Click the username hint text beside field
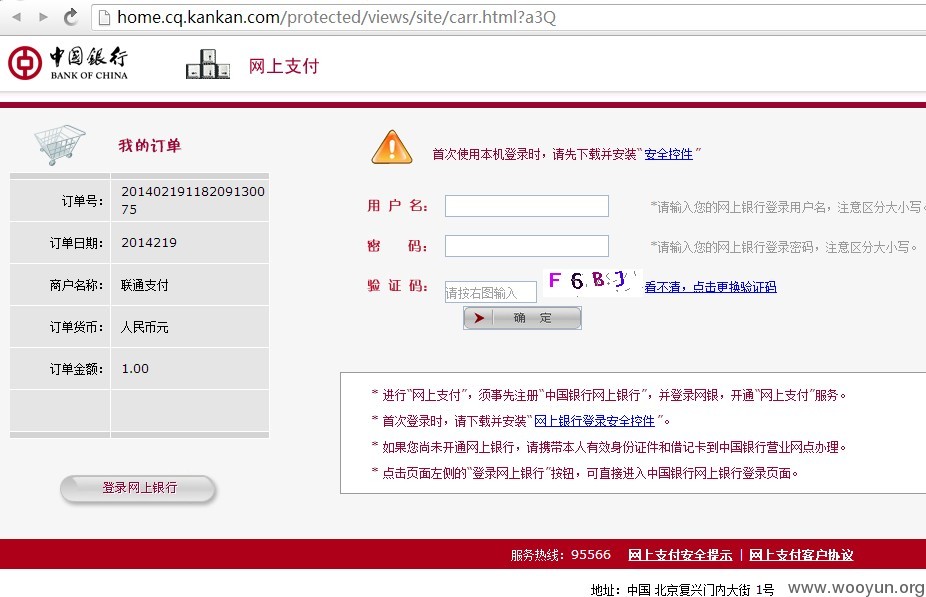 click(x=787, y=207)
